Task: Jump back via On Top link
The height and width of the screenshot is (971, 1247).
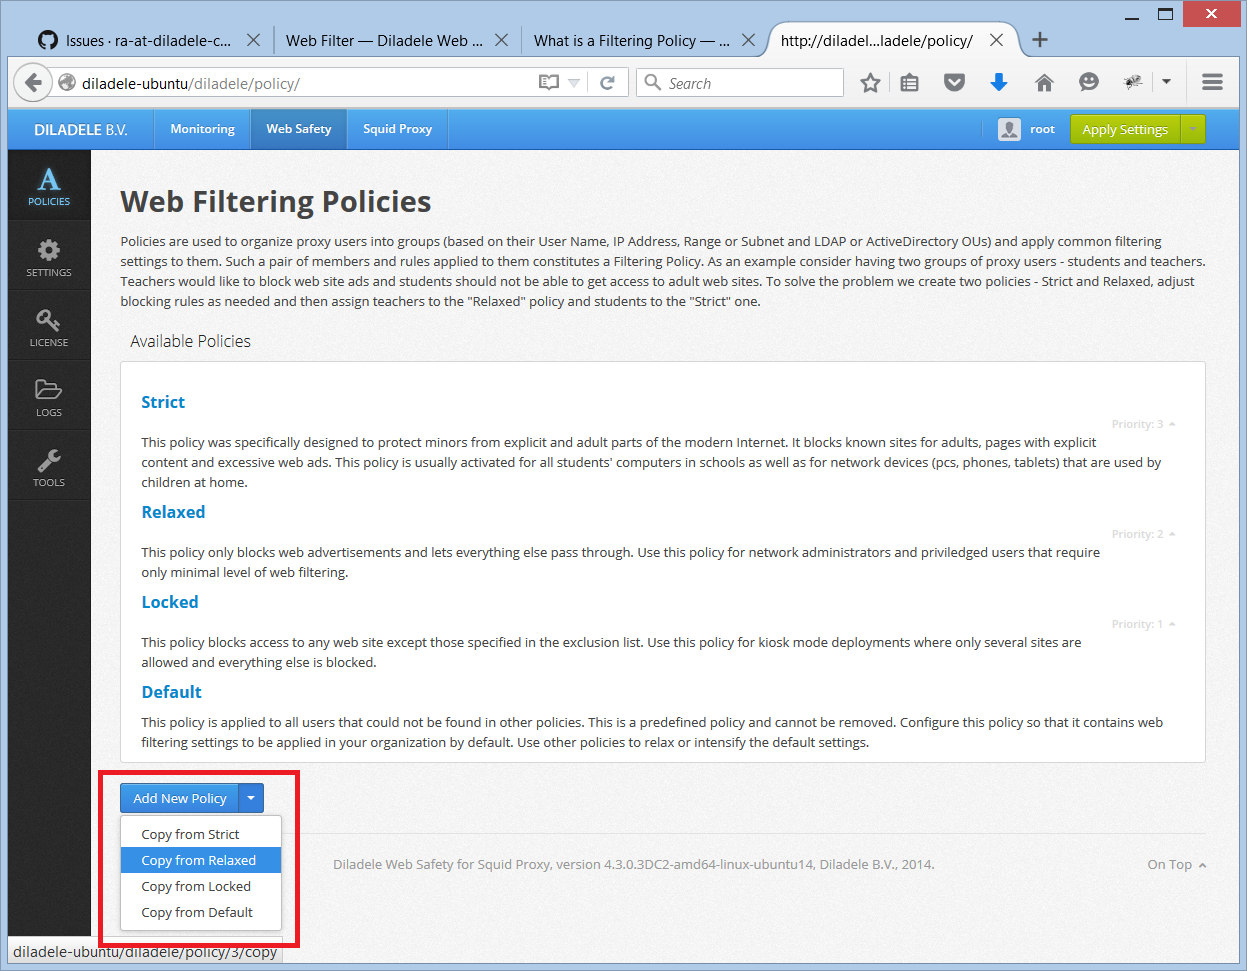Action: [1176, 864]
